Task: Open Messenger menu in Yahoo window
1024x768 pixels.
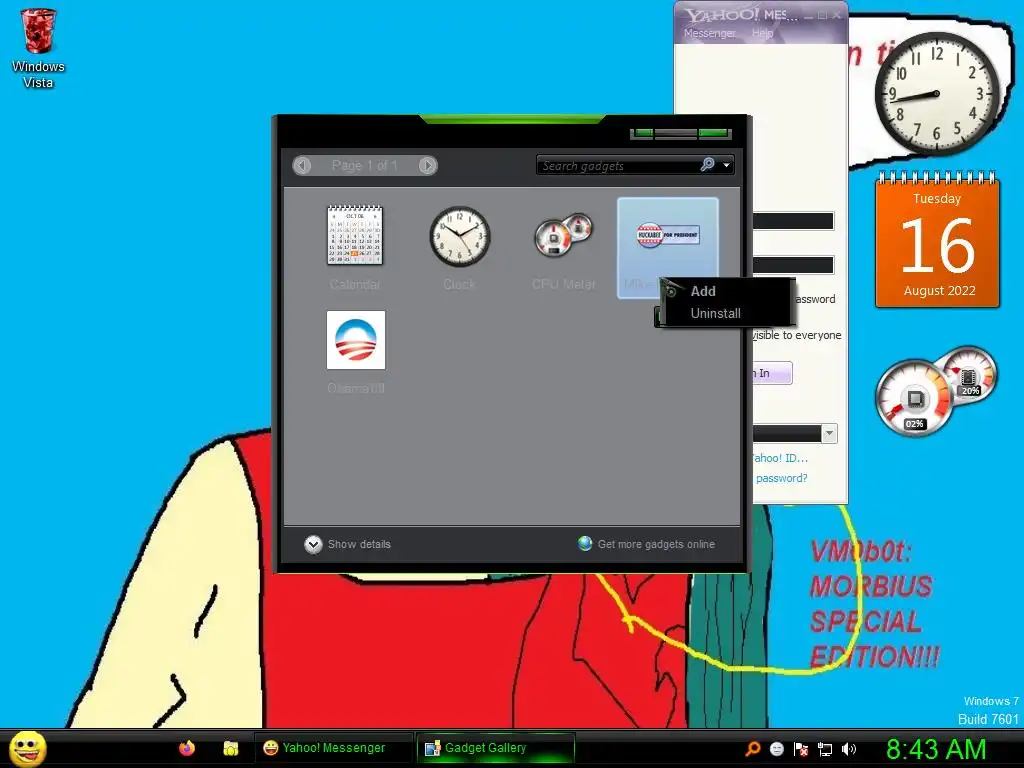Action: click(x=709, y=33)
